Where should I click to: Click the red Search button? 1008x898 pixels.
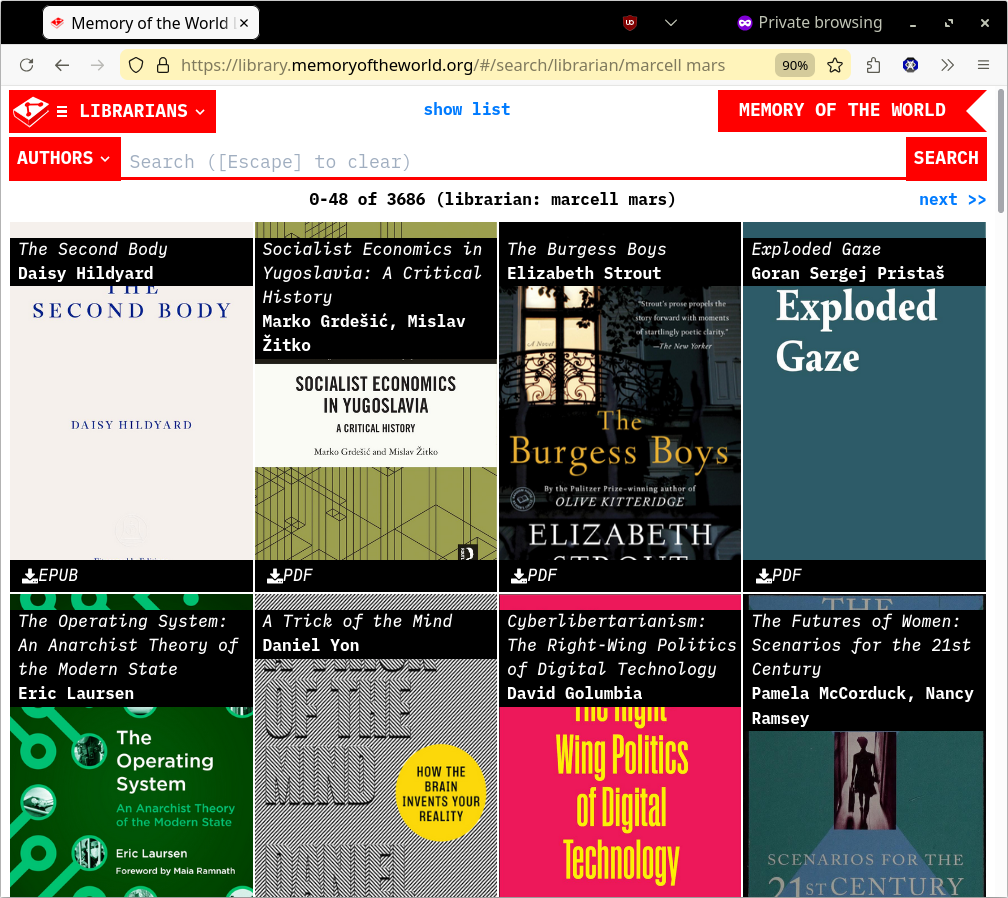(x=945, y=158)
